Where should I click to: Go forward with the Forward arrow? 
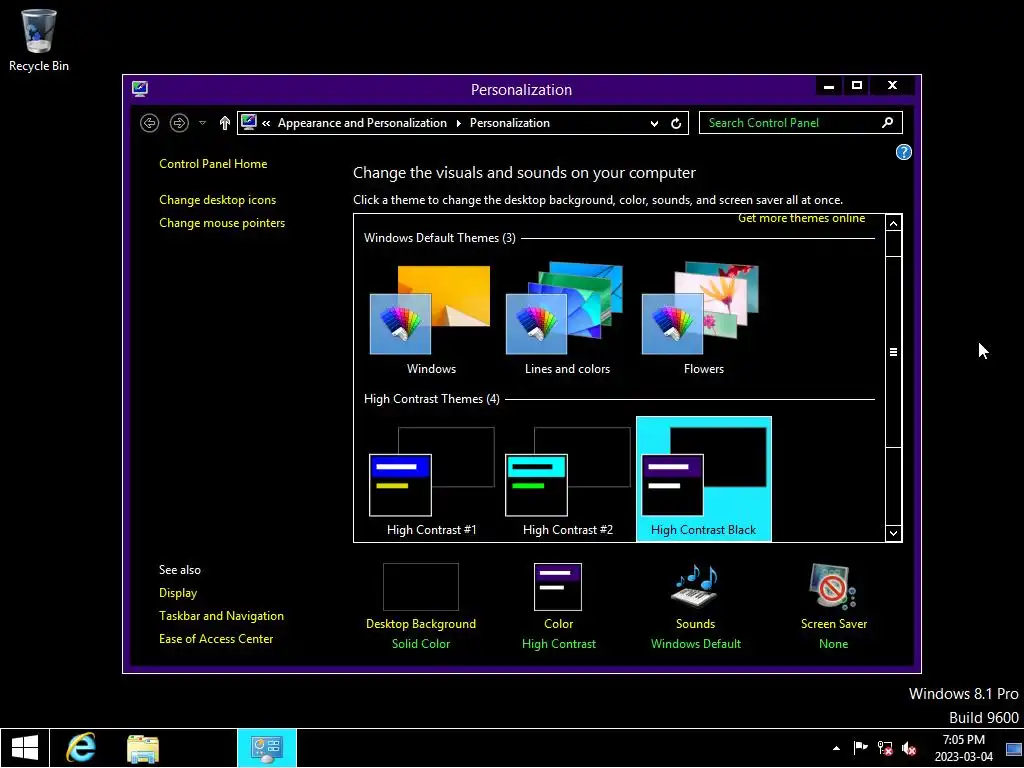[179, 123]
